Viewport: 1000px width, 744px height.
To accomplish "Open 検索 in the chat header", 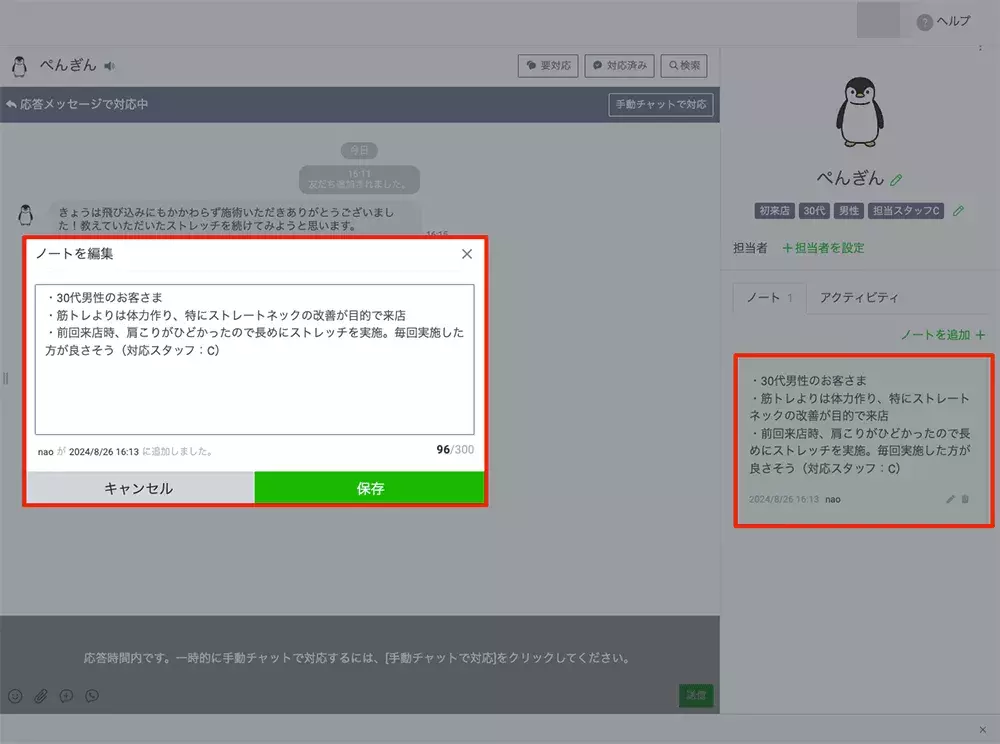I will pos(684,66).
